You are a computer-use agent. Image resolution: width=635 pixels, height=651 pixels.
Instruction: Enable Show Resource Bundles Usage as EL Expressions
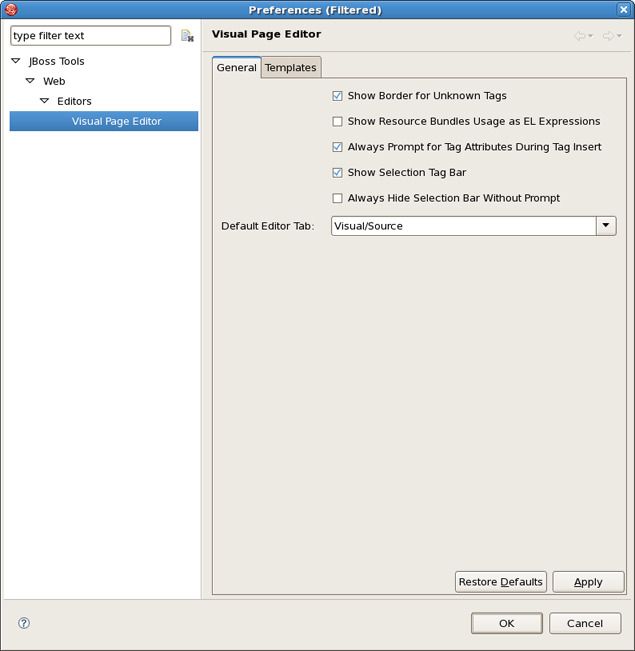pos(338,122)
